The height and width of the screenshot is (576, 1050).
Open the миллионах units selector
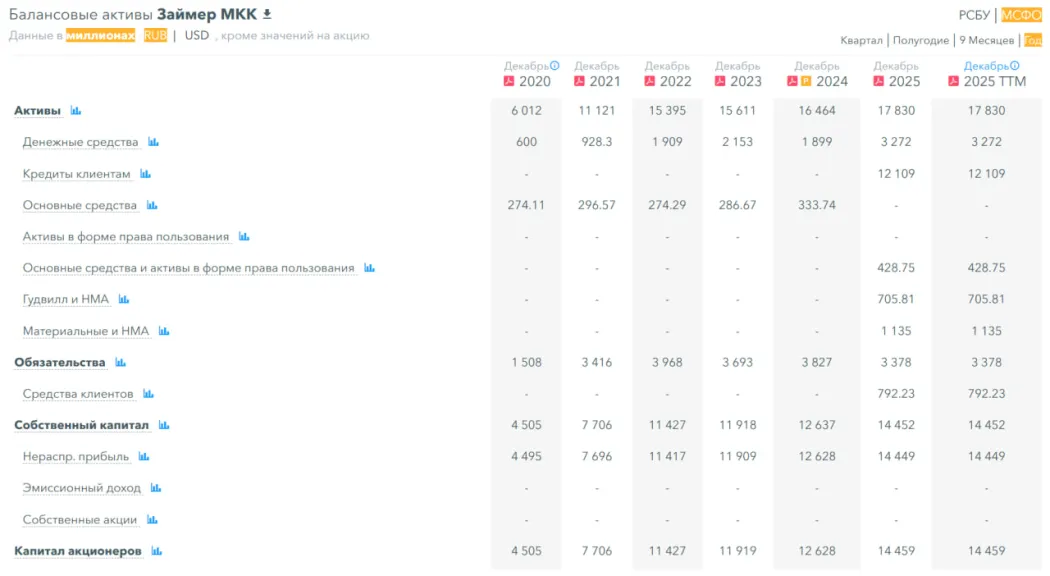(x=100, y=36)
